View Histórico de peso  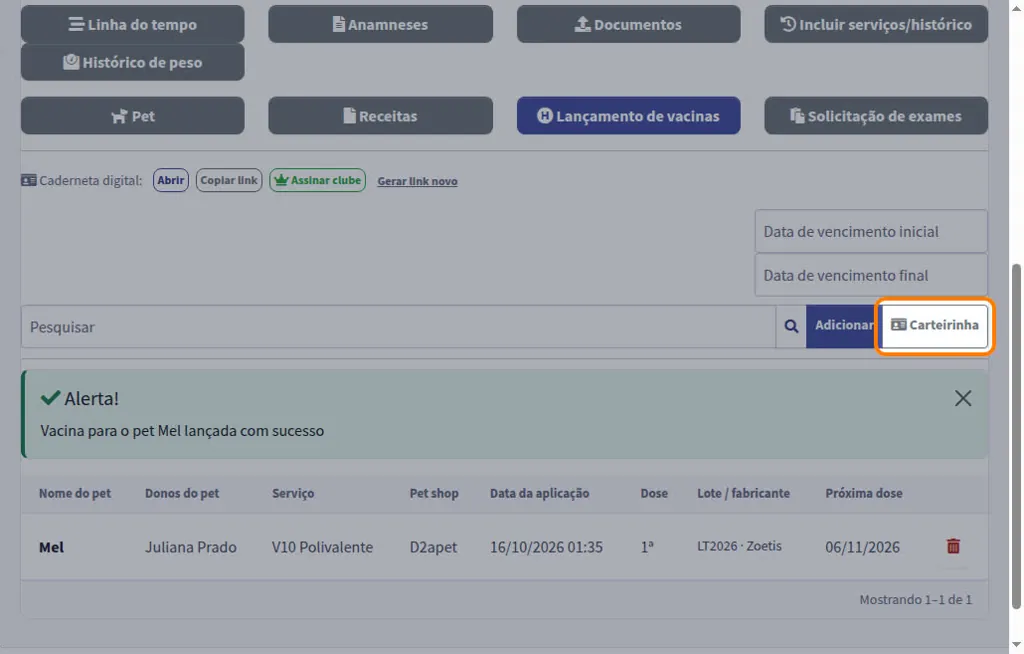[133, 62]
